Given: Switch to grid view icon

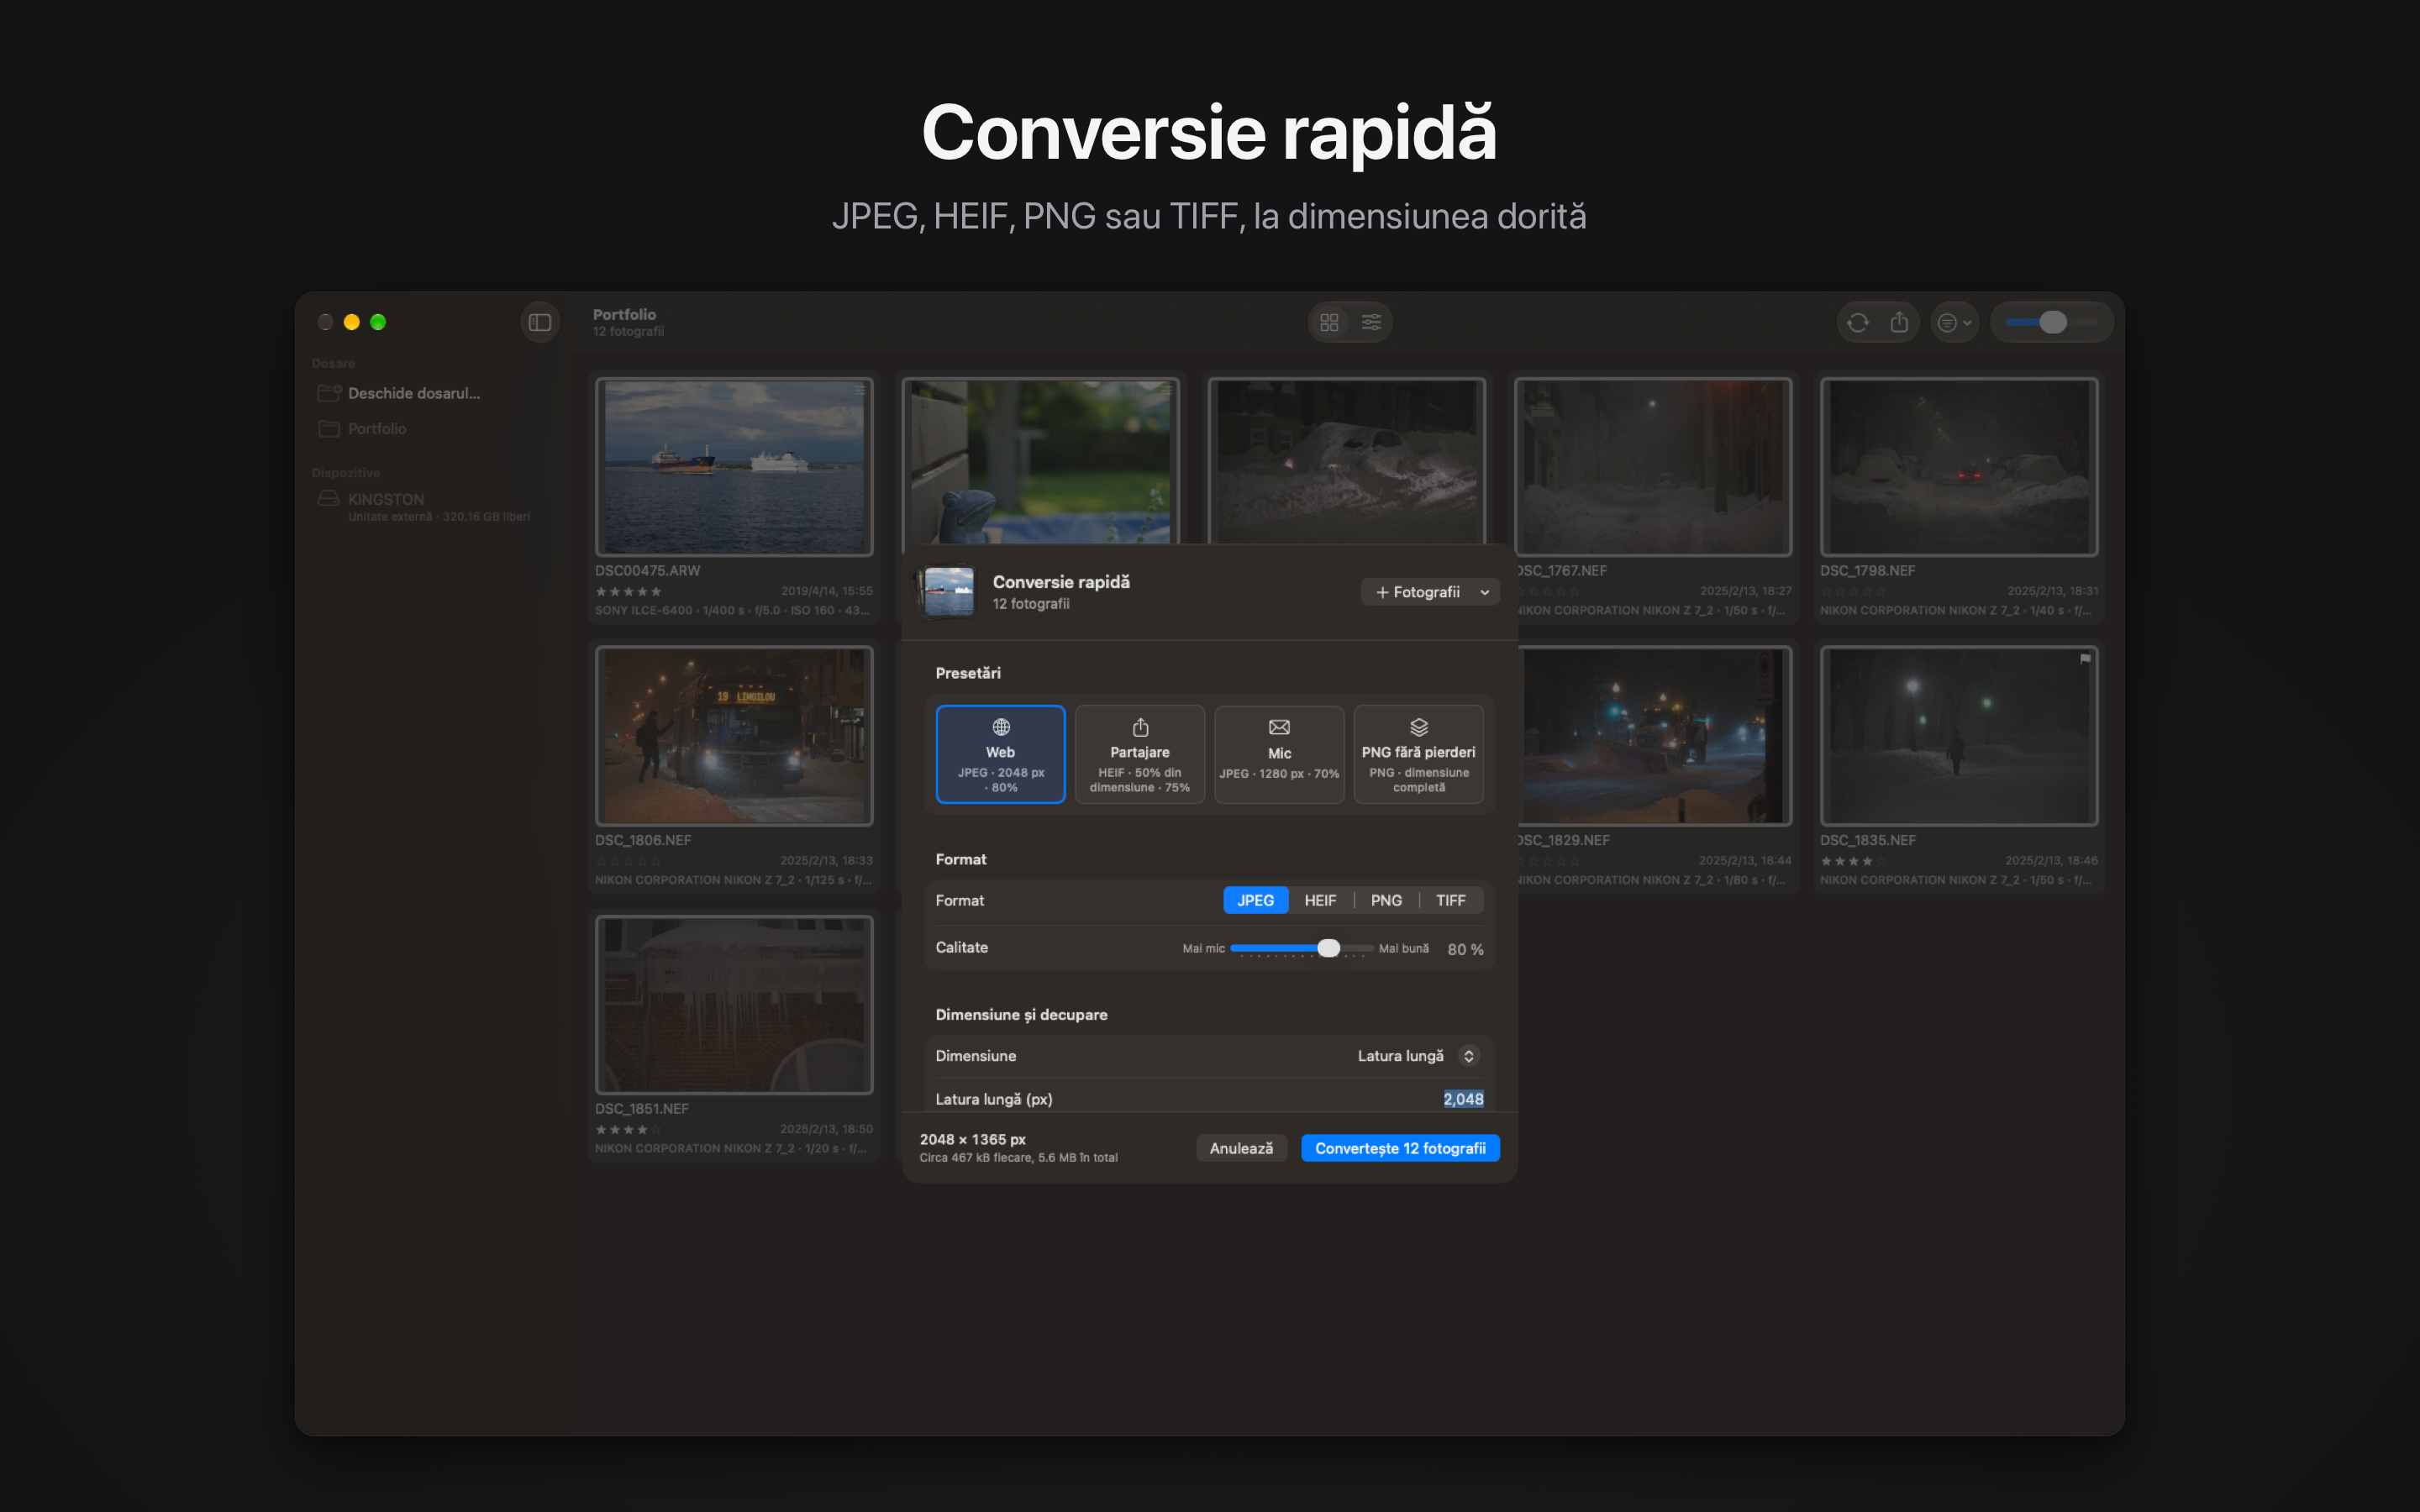Looking at the screenshot, I should [x=1329, y=322].
